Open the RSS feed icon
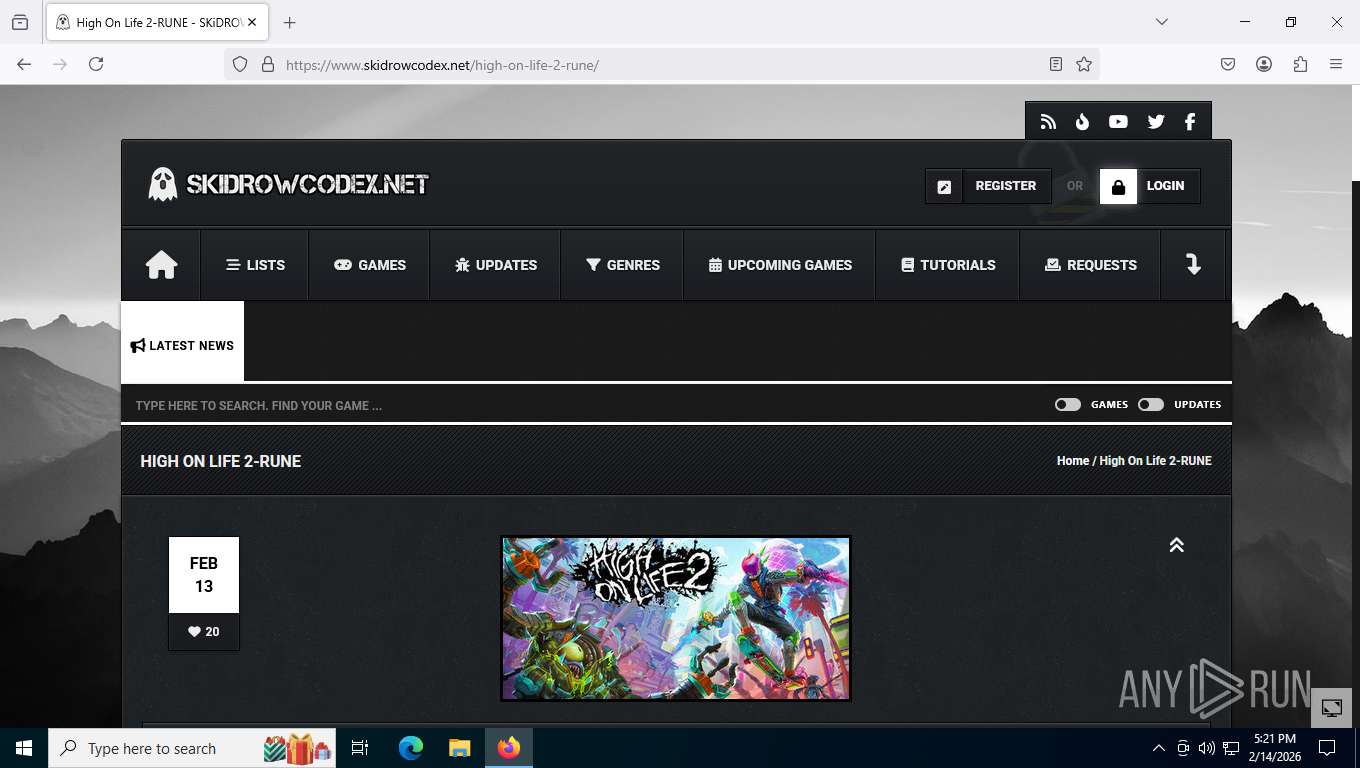 tap(1048, 122)
